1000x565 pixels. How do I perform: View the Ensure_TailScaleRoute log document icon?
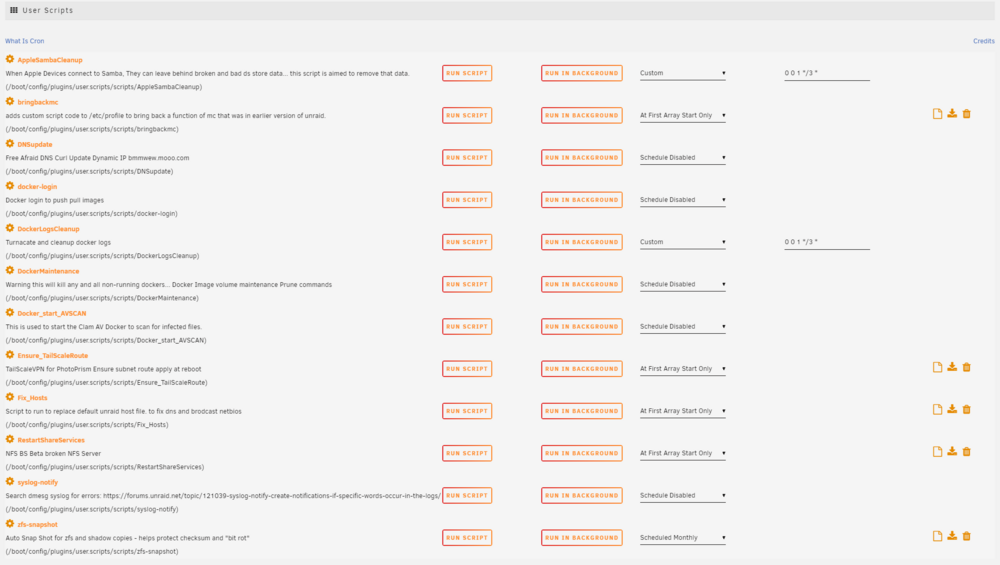point(938,367)
